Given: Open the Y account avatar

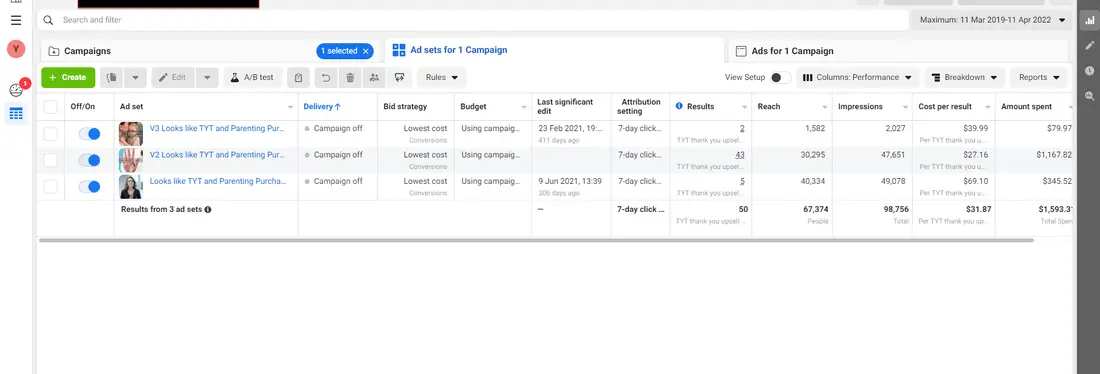Looking at the screenshot, I should [16, 49].
